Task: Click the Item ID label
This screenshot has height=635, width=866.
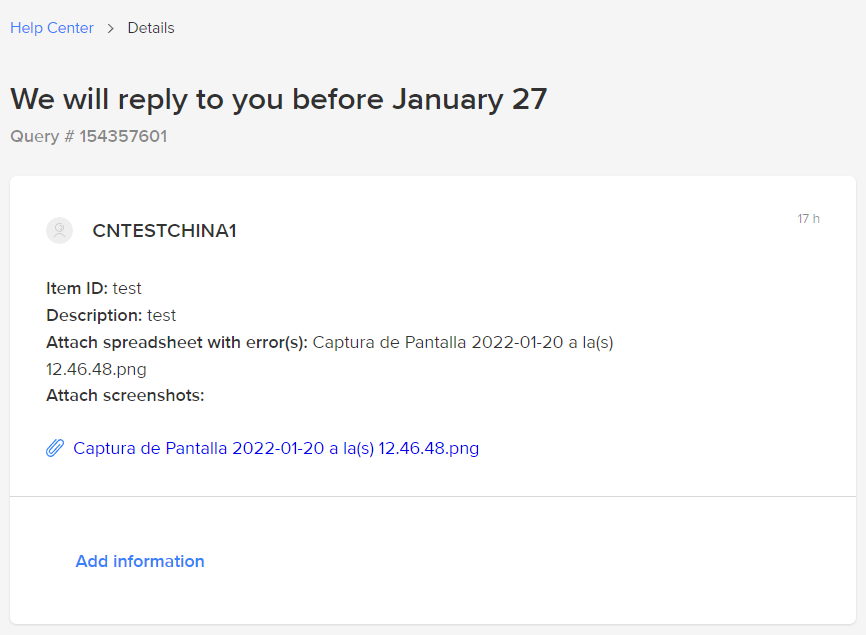Action: 77,288
